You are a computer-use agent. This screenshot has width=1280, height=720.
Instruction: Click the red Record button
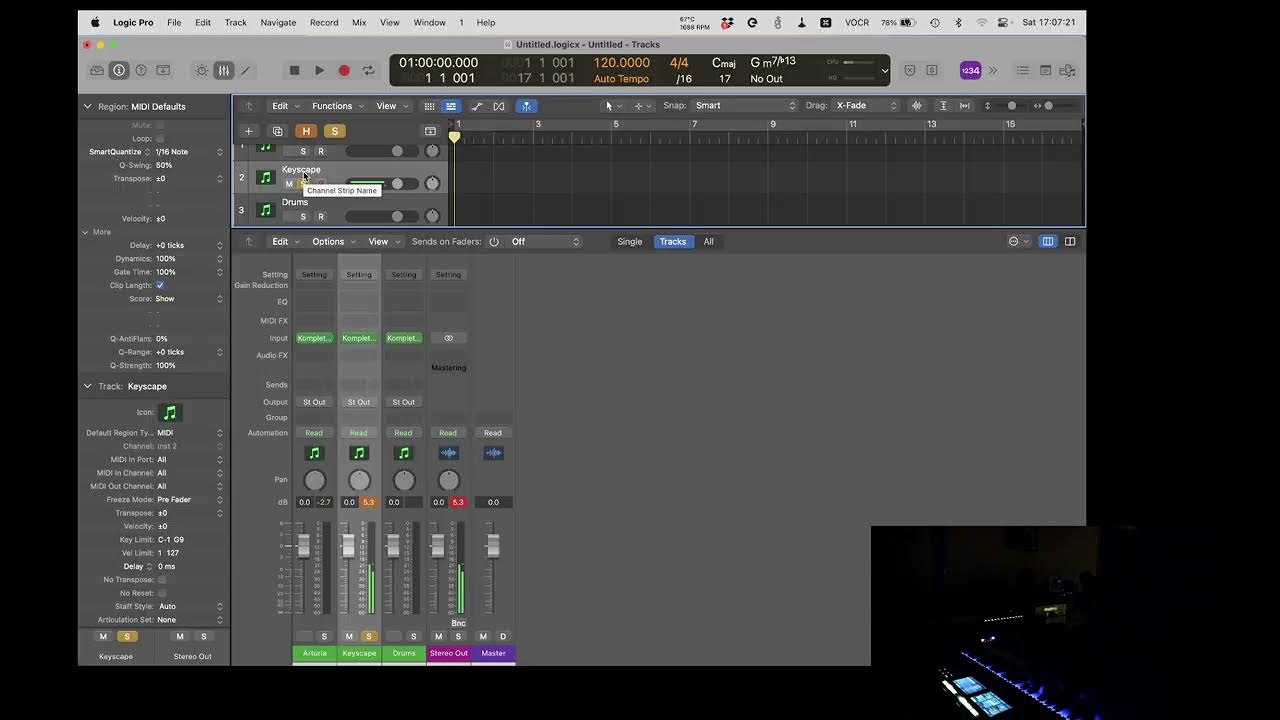click(x=344, y=70)
